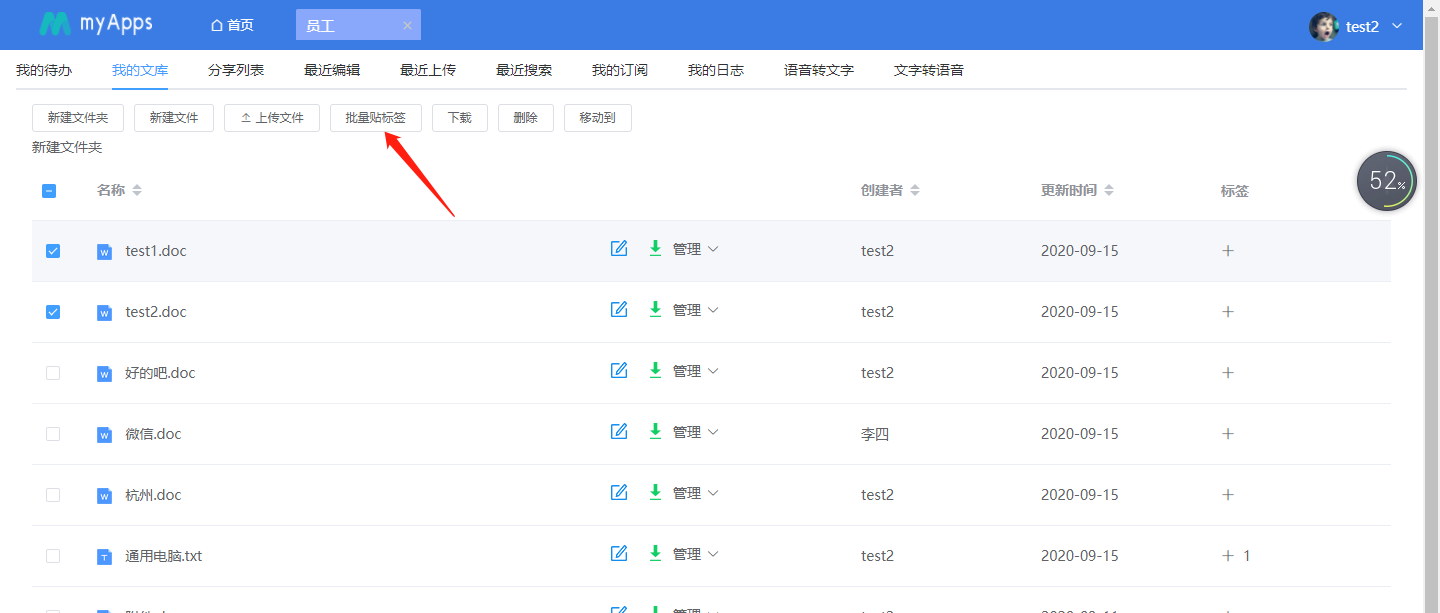Open 我的订阅 tab
This screenshot has height=613, width=1440.
click(x=620, y=70)
